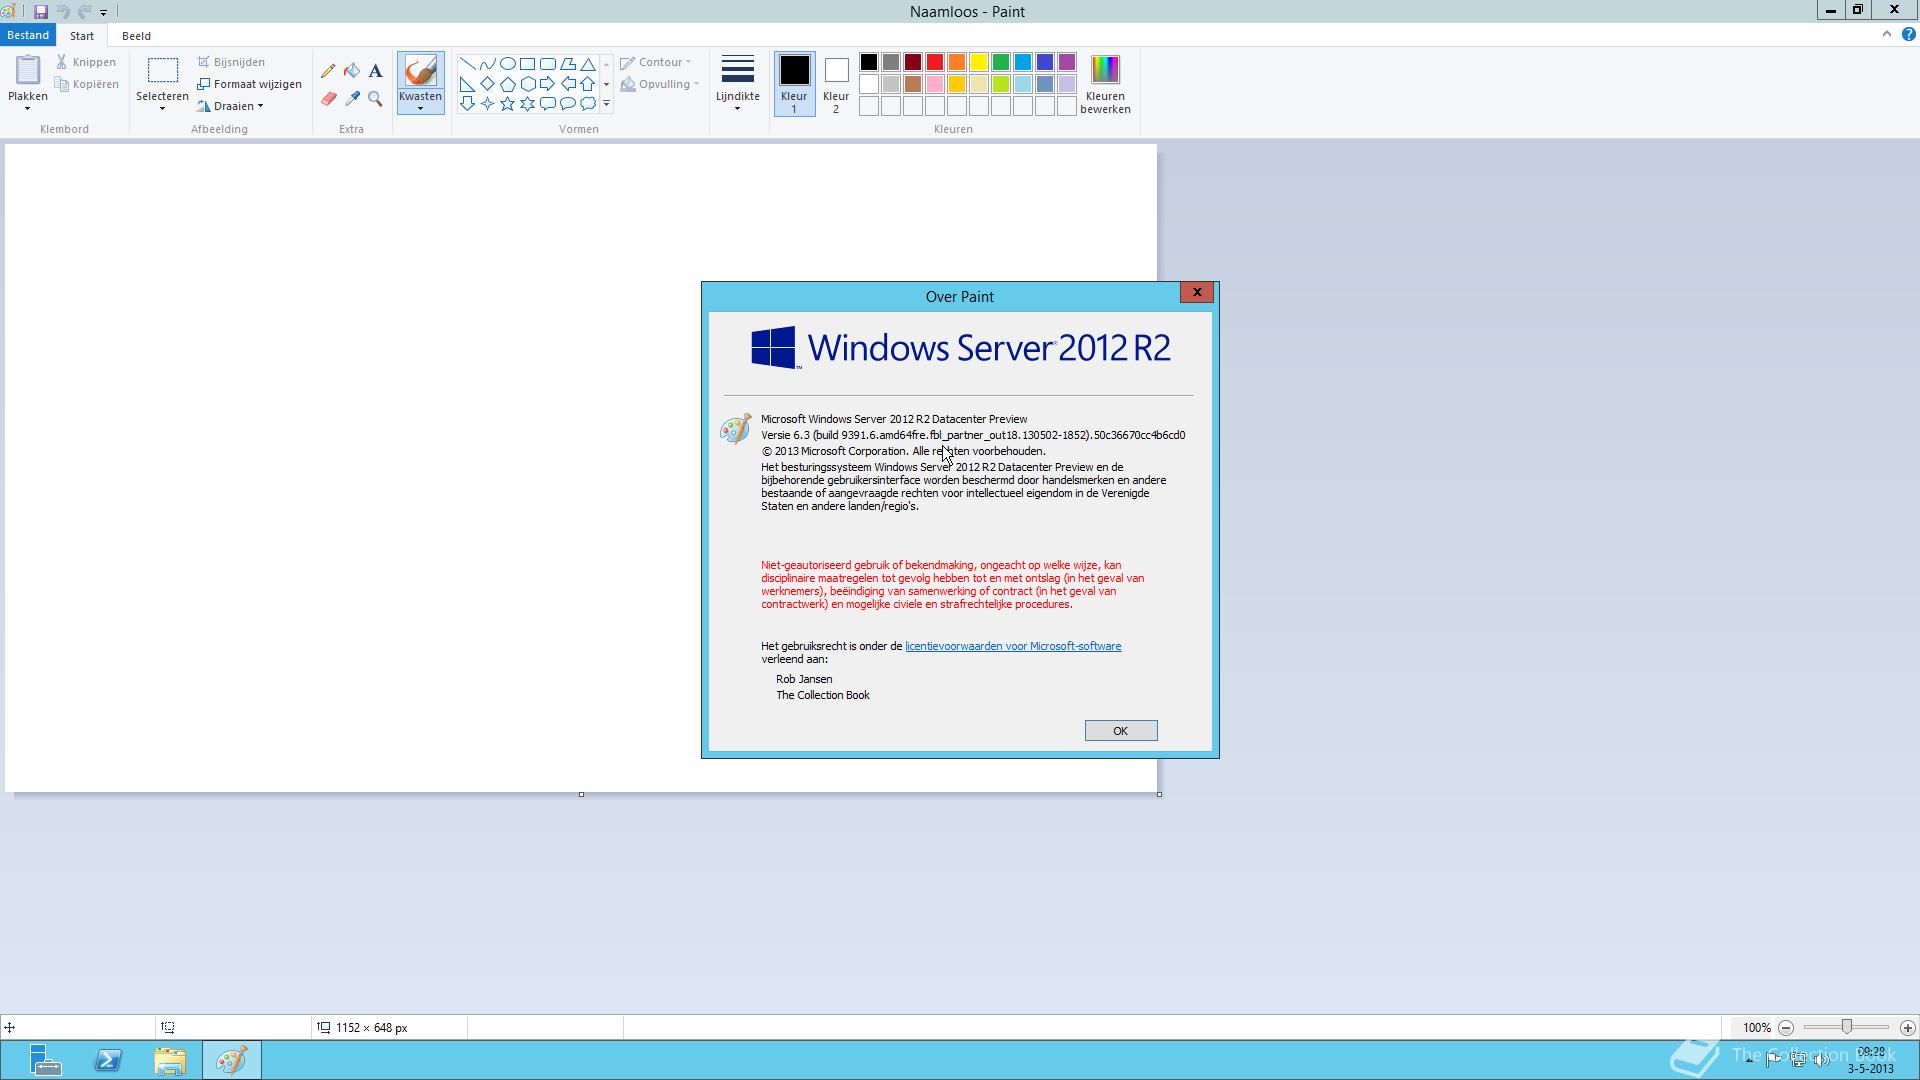1920x1080 pixels.
Task: Choose the Rounded rectangle shape
Action: pos(548,64)
